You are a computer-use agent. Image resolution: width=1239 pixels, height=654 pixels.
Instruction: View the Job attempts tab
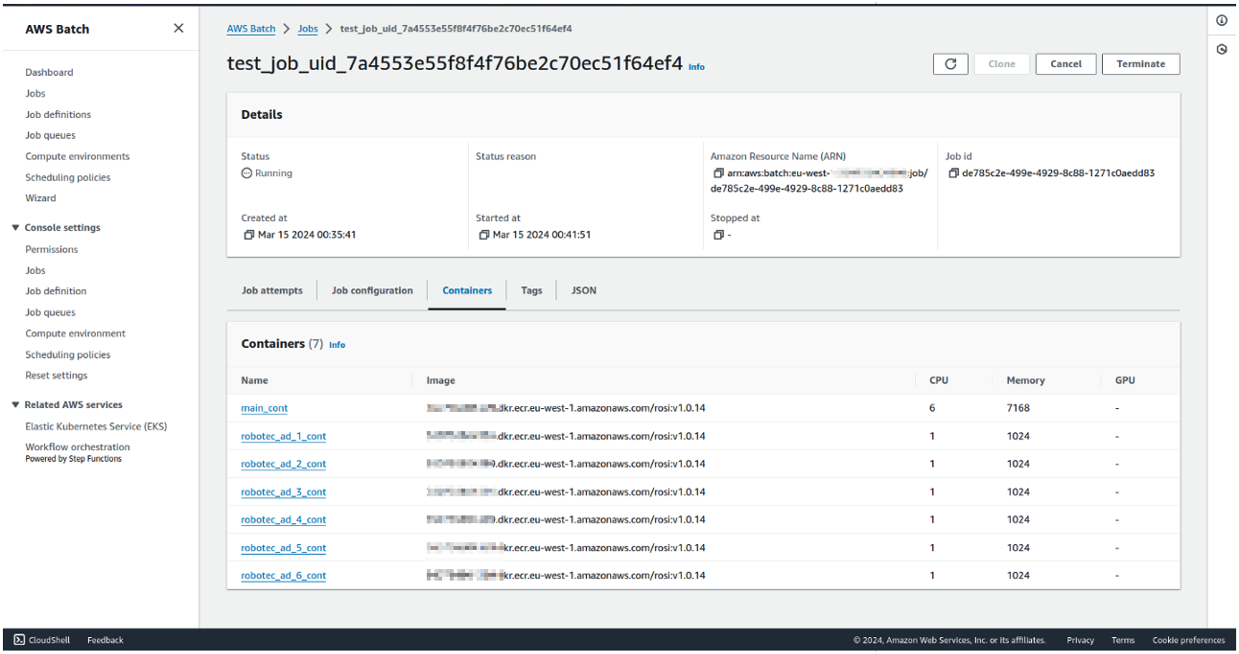tap(271, 290)
